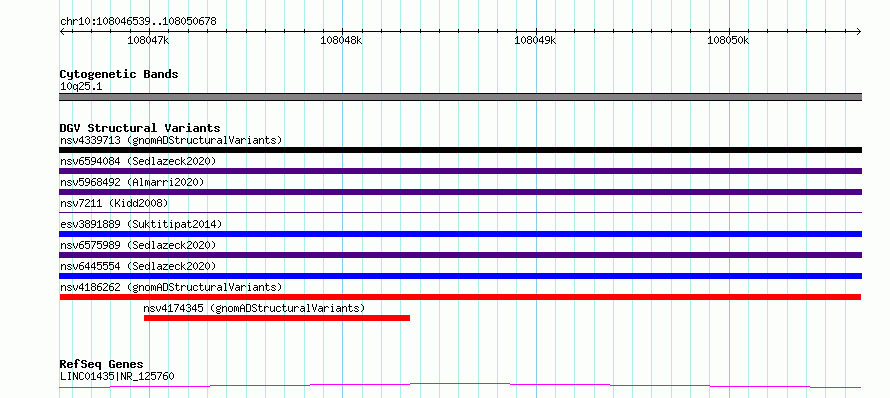Click the thin nsv7211 variant line

[460, 212]
